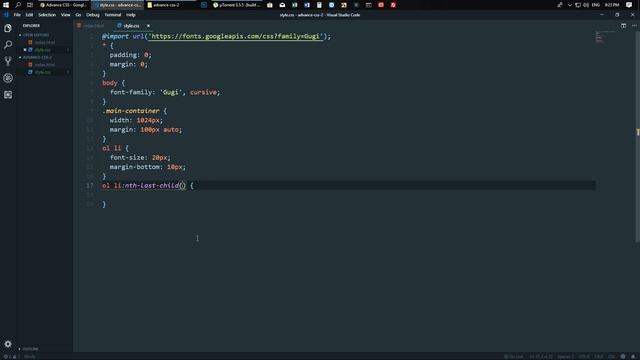This screenshot has height=360, width=640.
Task: Open the Source Control view
Action: (x=8, y=61)
